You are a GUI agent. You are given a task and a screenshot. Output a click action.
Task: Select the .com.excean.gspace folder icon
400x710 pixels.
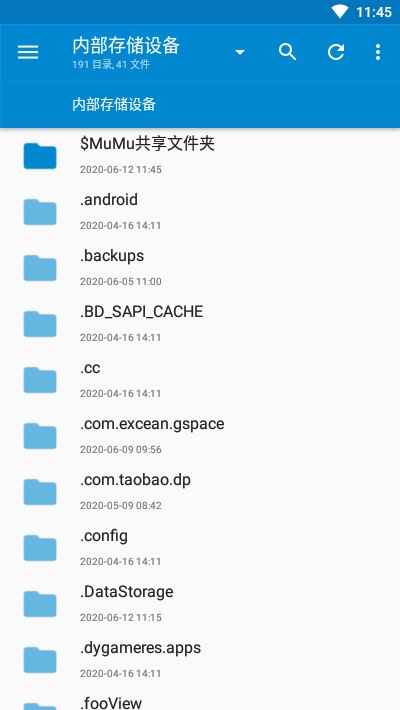(40, 436)
